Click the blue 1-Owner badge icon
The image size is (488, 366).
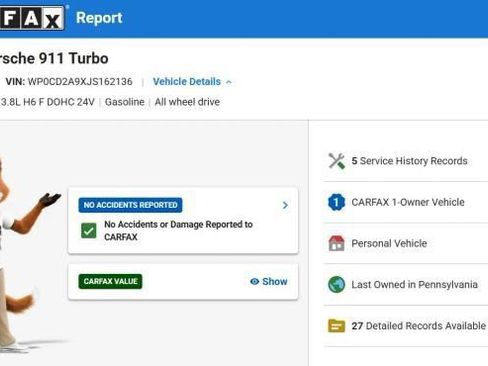tap(336, 202)
